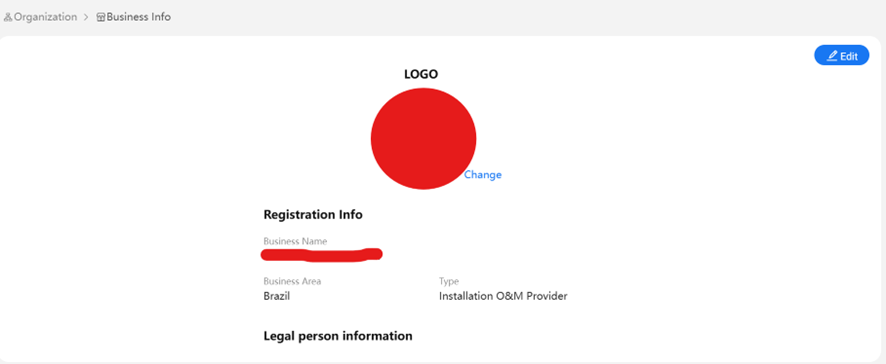The height and width of the screenshot is (364, 886).
Task: Select the Installation O&M Provider value
Action: point(503,296)
